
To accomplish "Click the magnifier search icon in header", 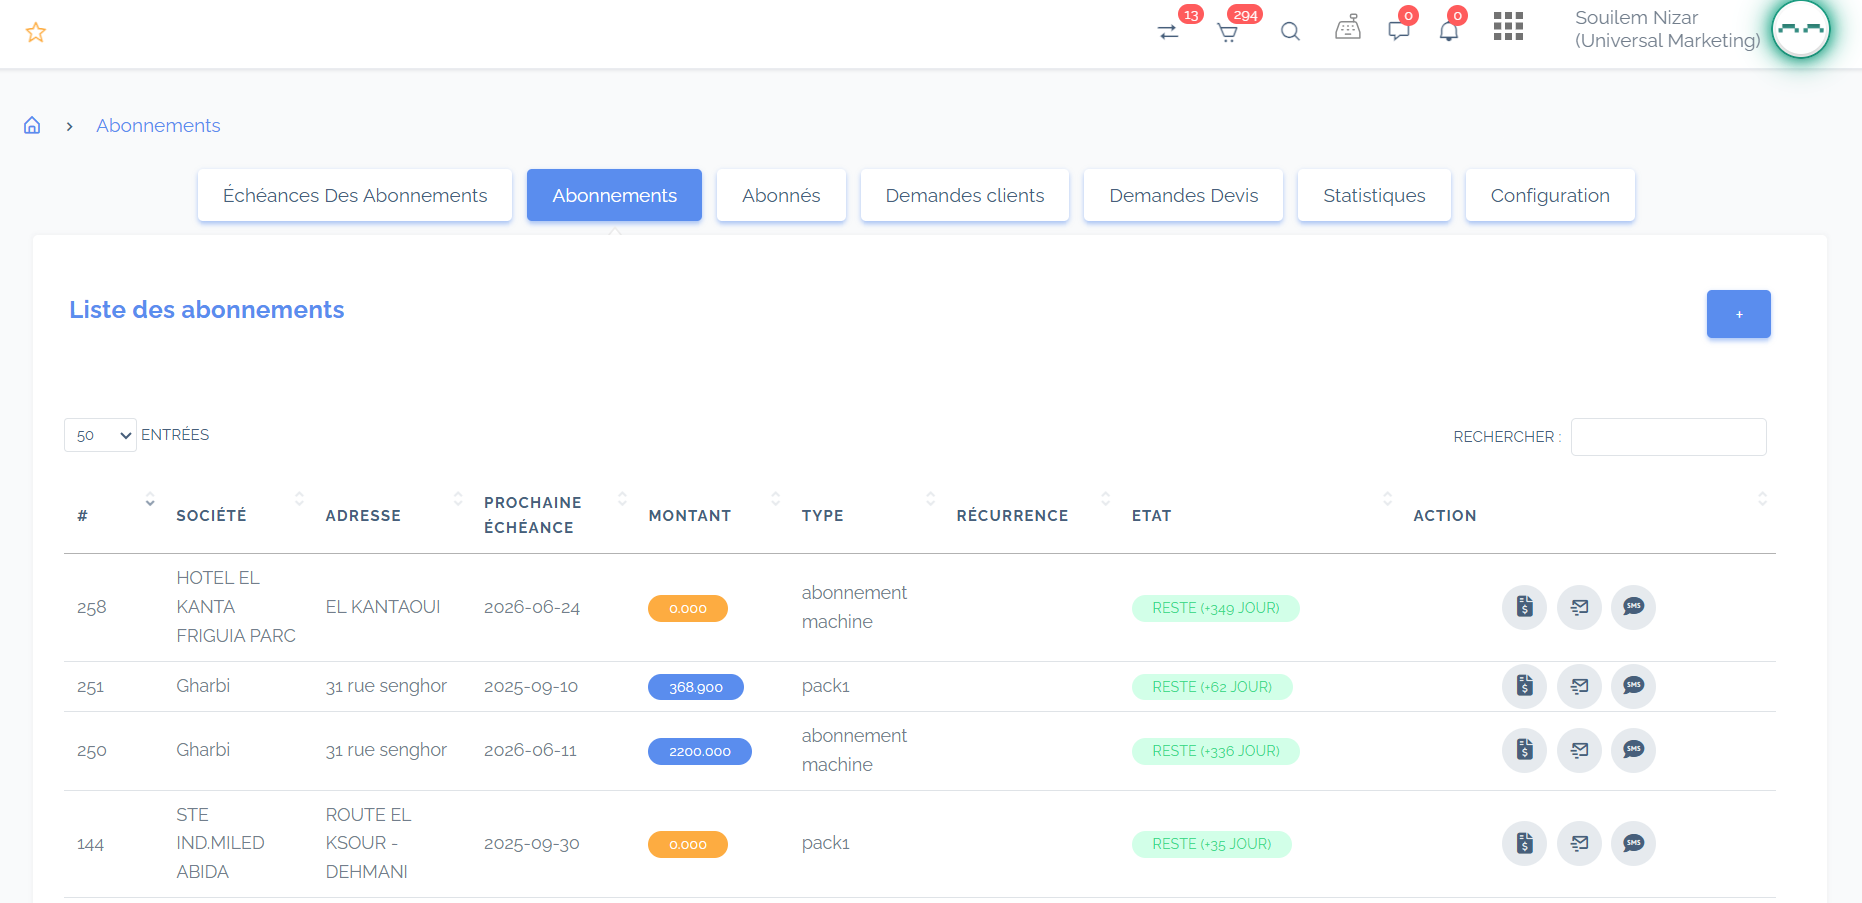I will [x=1290, y=32].
